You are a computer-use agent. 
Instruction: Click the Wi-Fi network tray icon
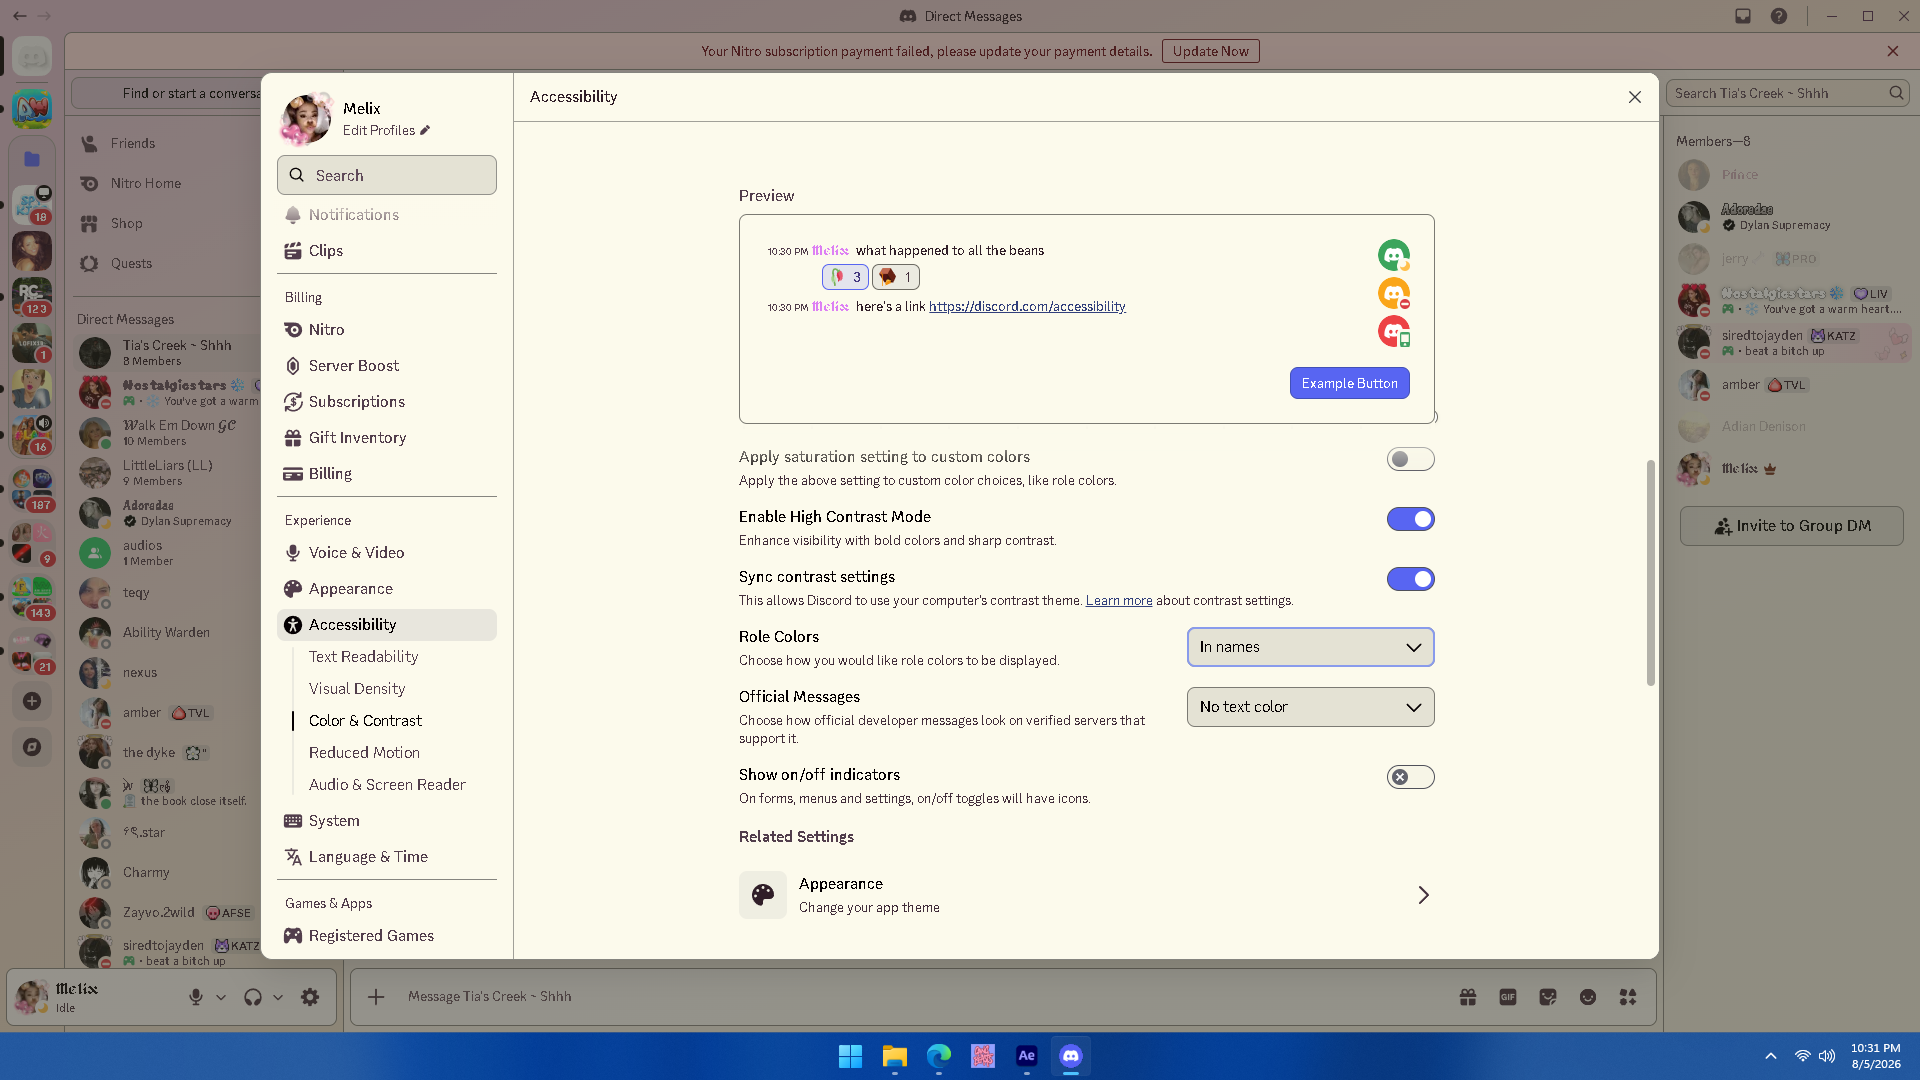coord(1802,1056)
